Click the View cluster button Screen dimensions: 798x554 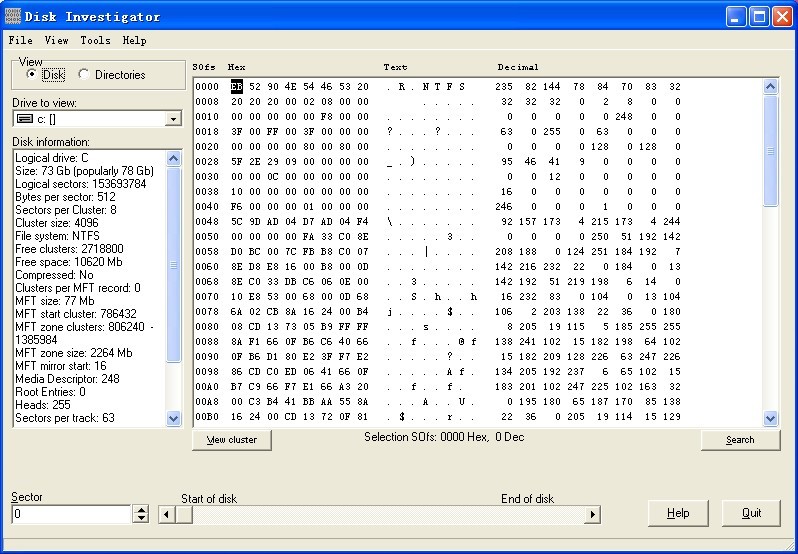(x=231, y=440)
